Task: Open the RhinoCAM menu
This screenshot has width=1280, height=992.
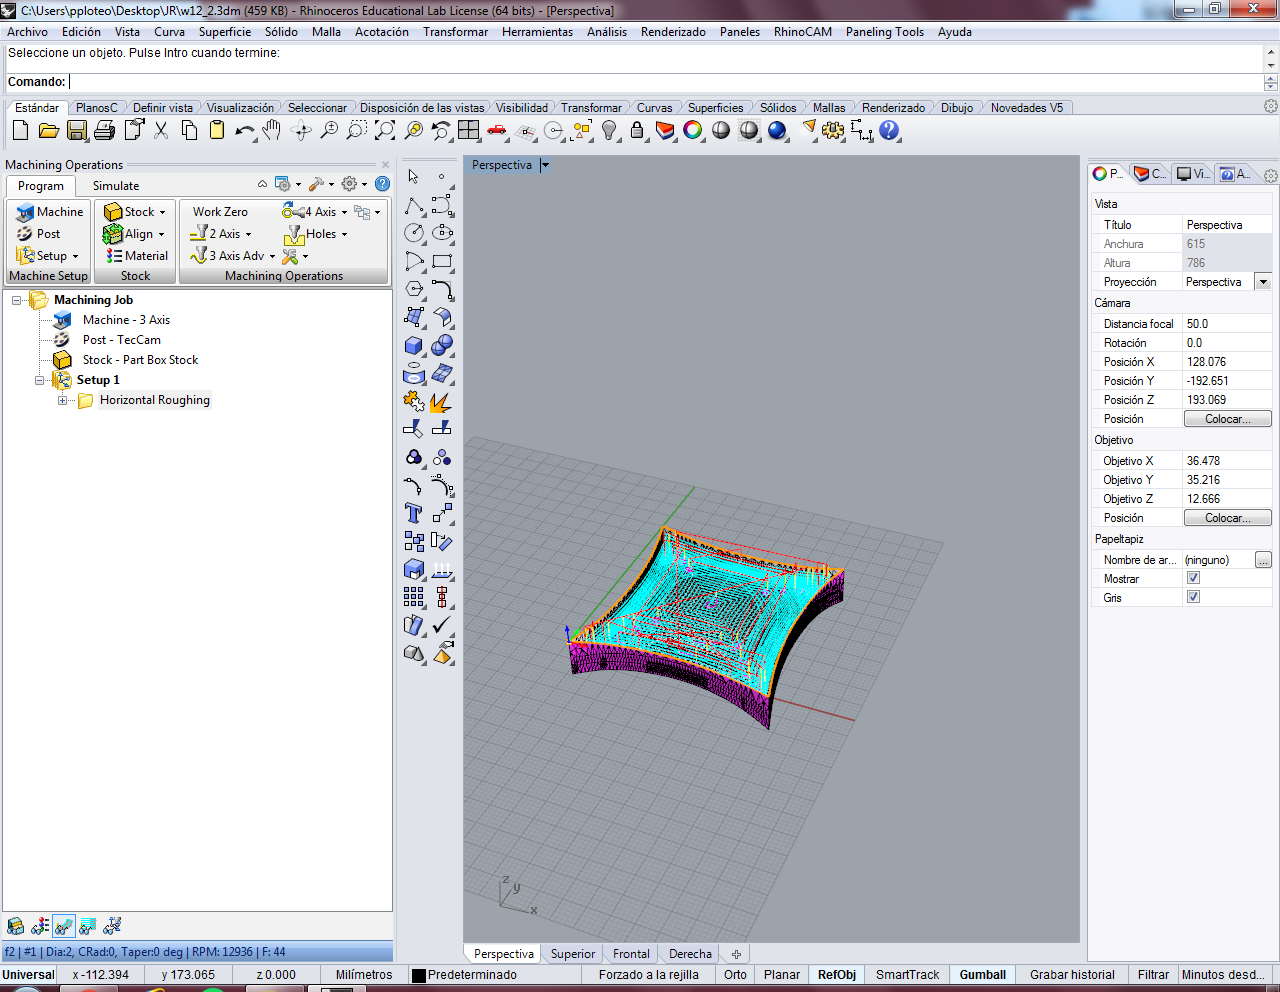Action: [802, 32]
